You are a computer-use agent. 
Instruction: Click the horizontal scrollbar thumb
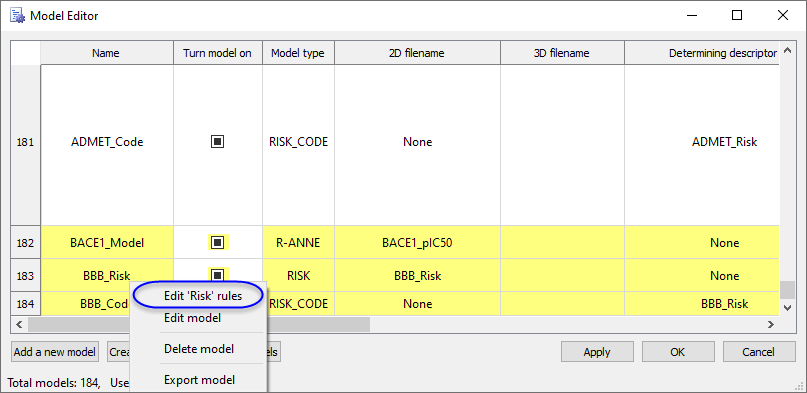199,324
